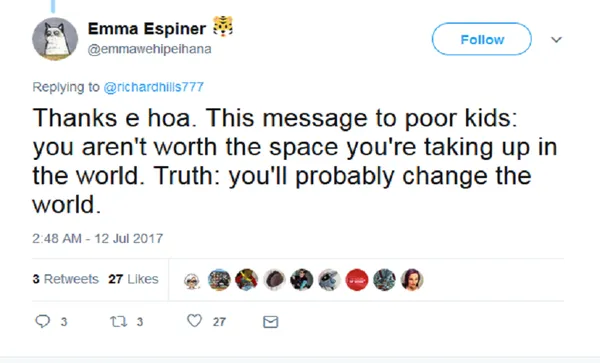The width and height of the screenshot is (600, 363).
Task: Click the grey robot-like liker avatar
Action: pyautogui.click(x=329, y=280)
